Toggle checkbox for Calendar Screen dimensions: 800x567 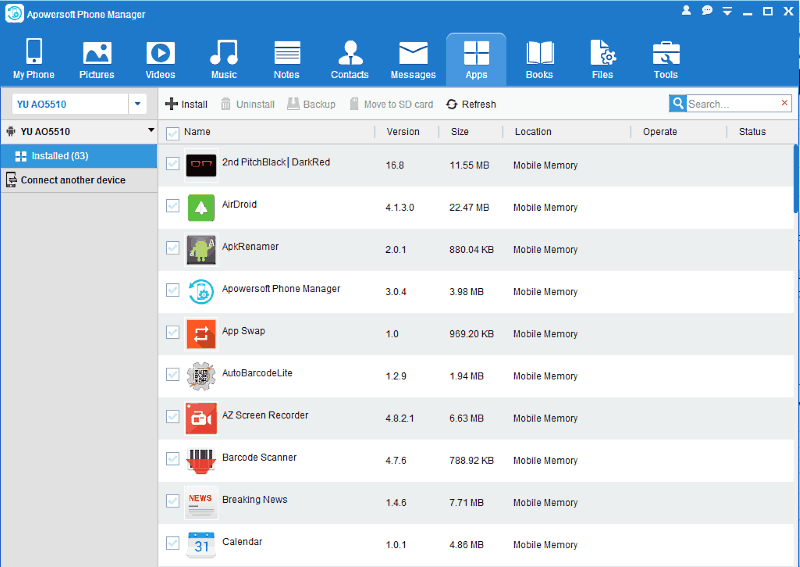(x=172, y=544)
